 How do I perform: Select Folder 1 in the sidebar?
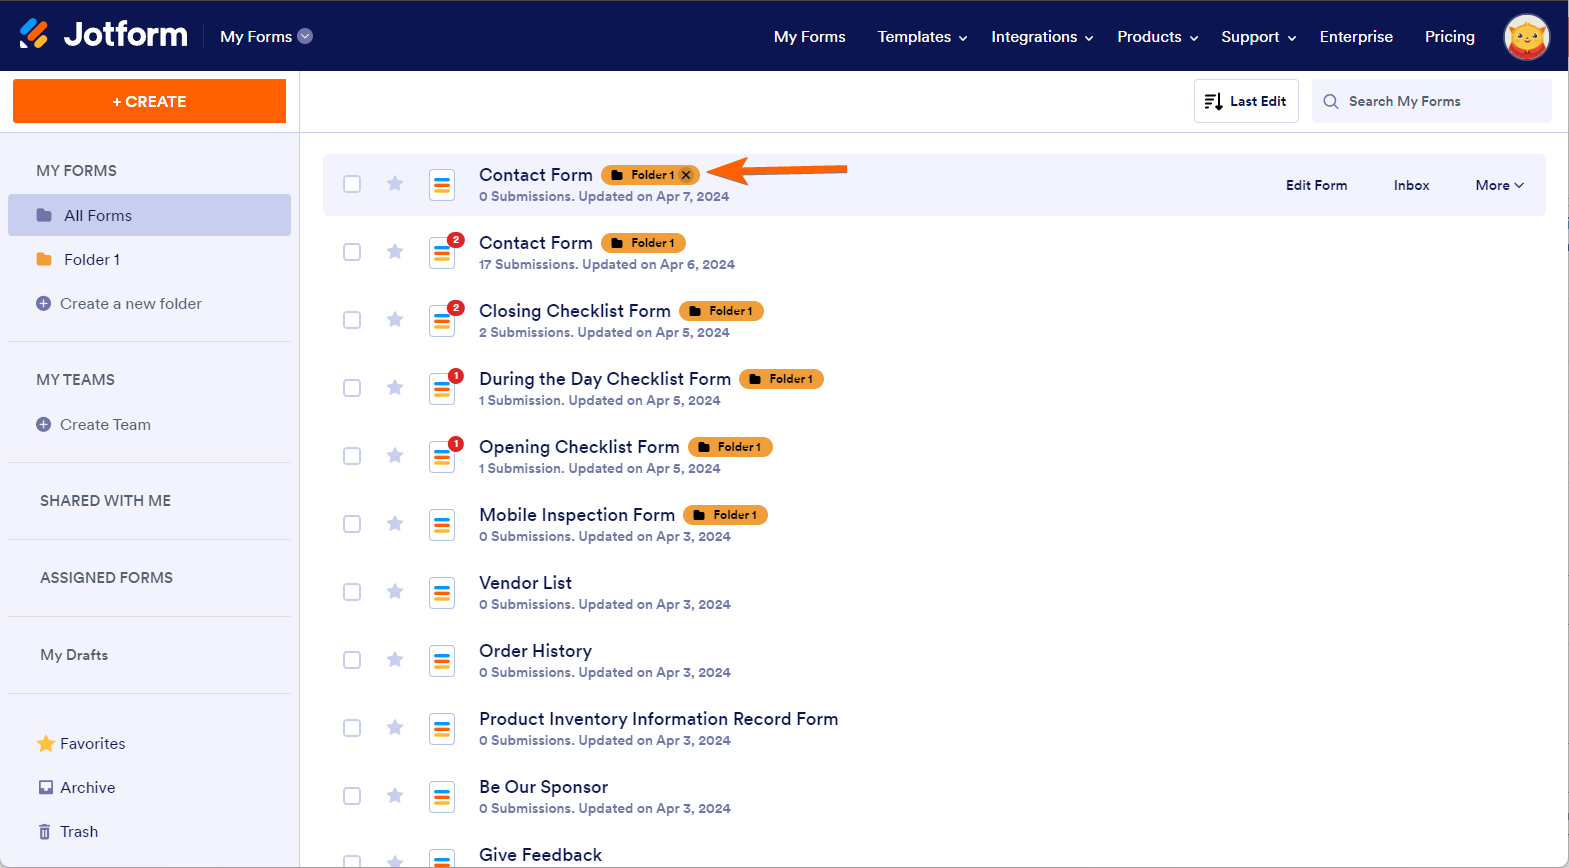click(x=91, y=260)
